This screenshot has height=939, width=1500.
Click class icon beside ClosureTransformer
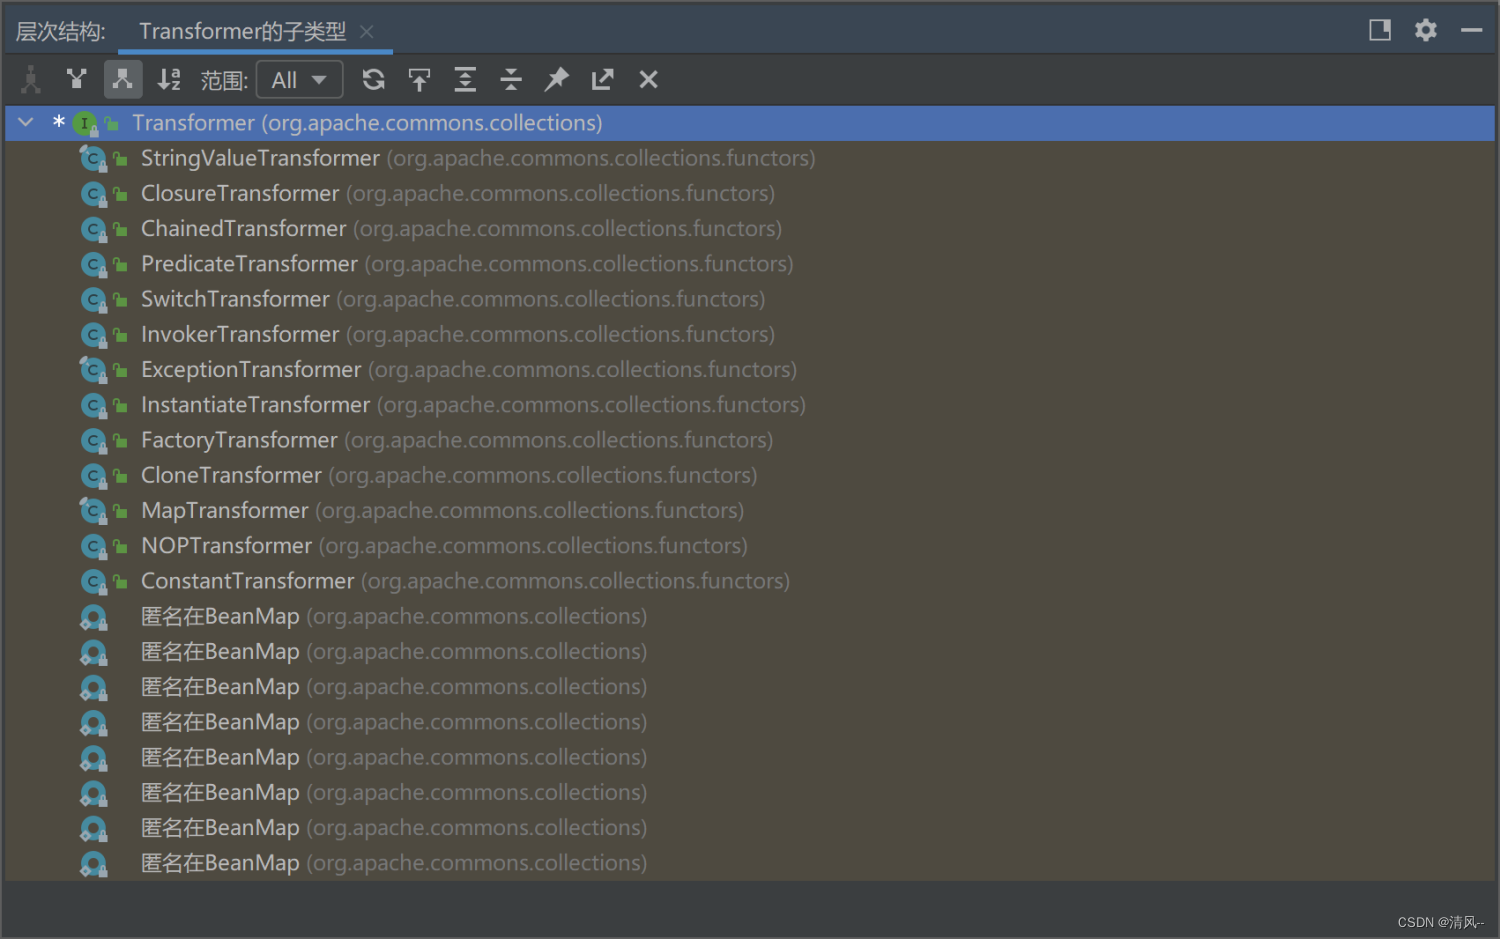(93, 194)
